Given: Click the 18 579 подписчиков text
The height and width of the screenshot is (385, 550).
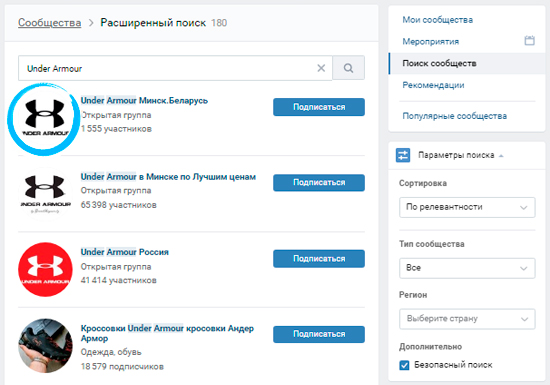Looking at the screenshot, I should [122, 367].
